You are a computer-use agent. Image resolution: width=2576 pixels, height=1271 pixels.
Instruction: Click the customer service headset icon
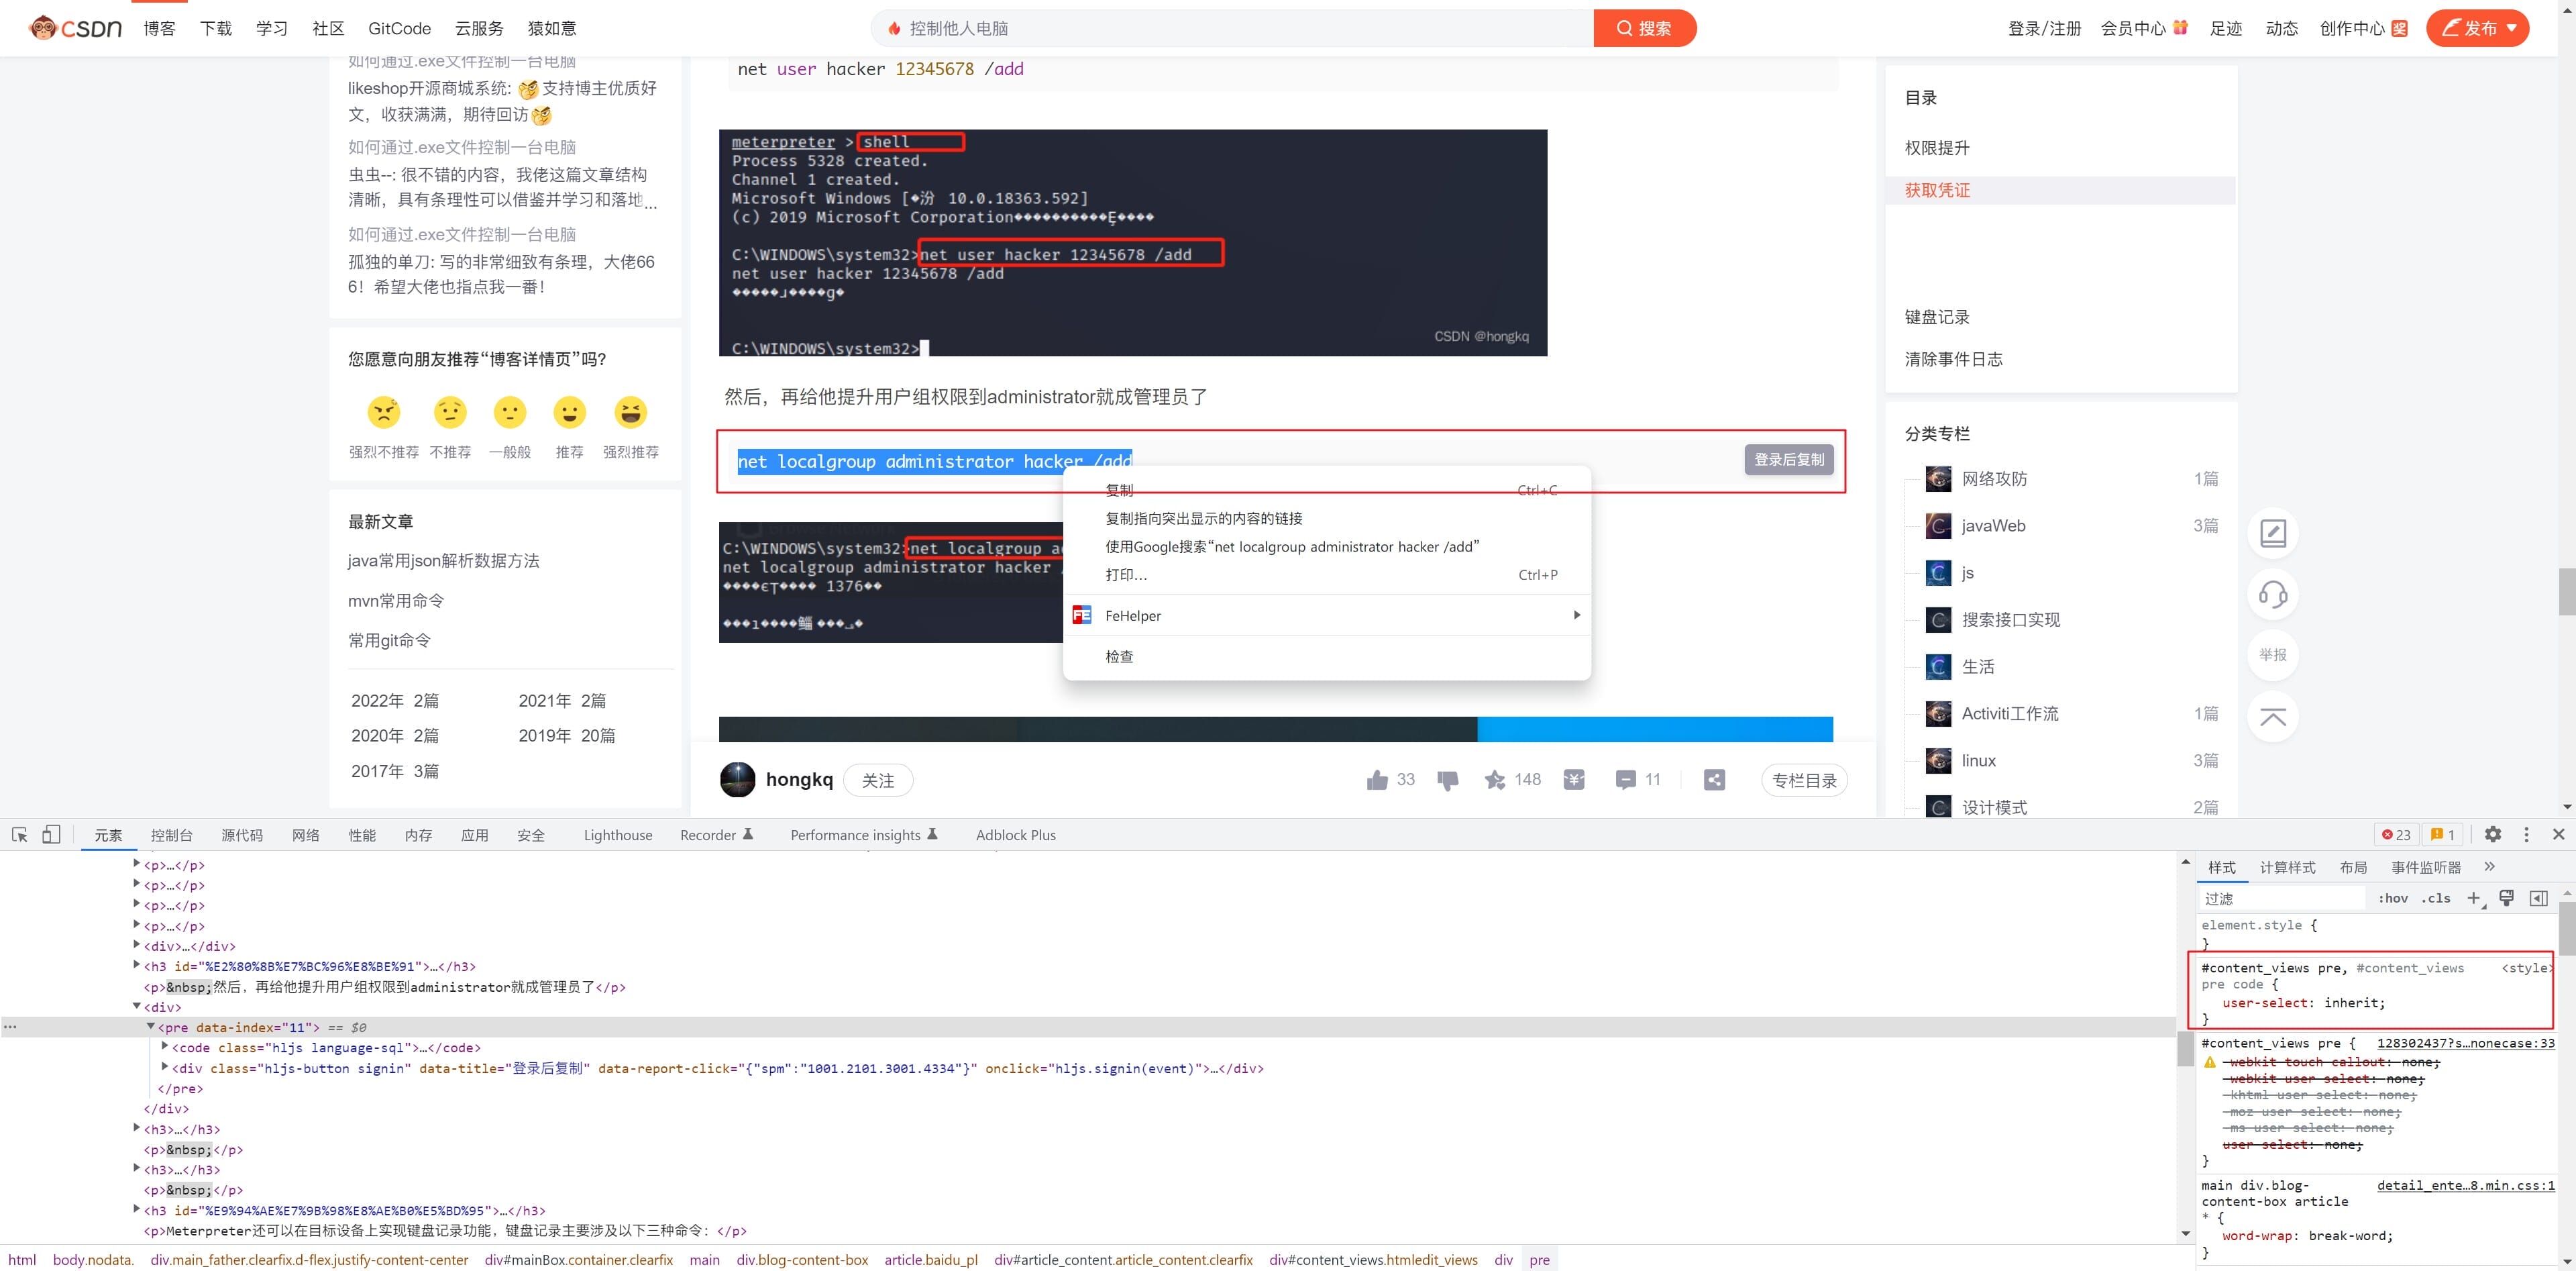[2272, 595]
